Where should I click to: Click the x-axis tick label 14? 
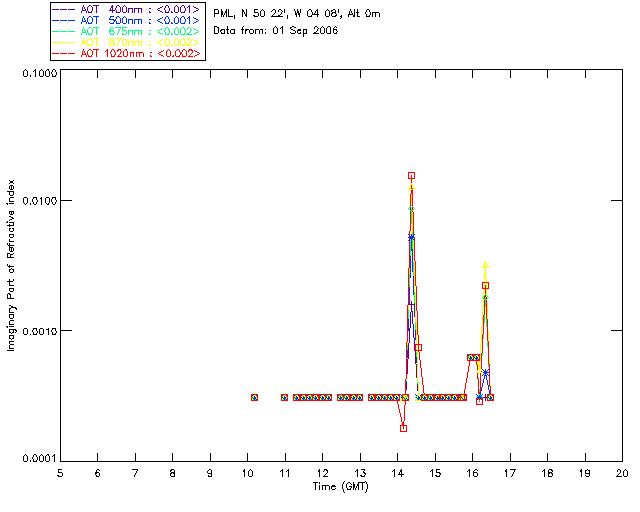[398, 473]
